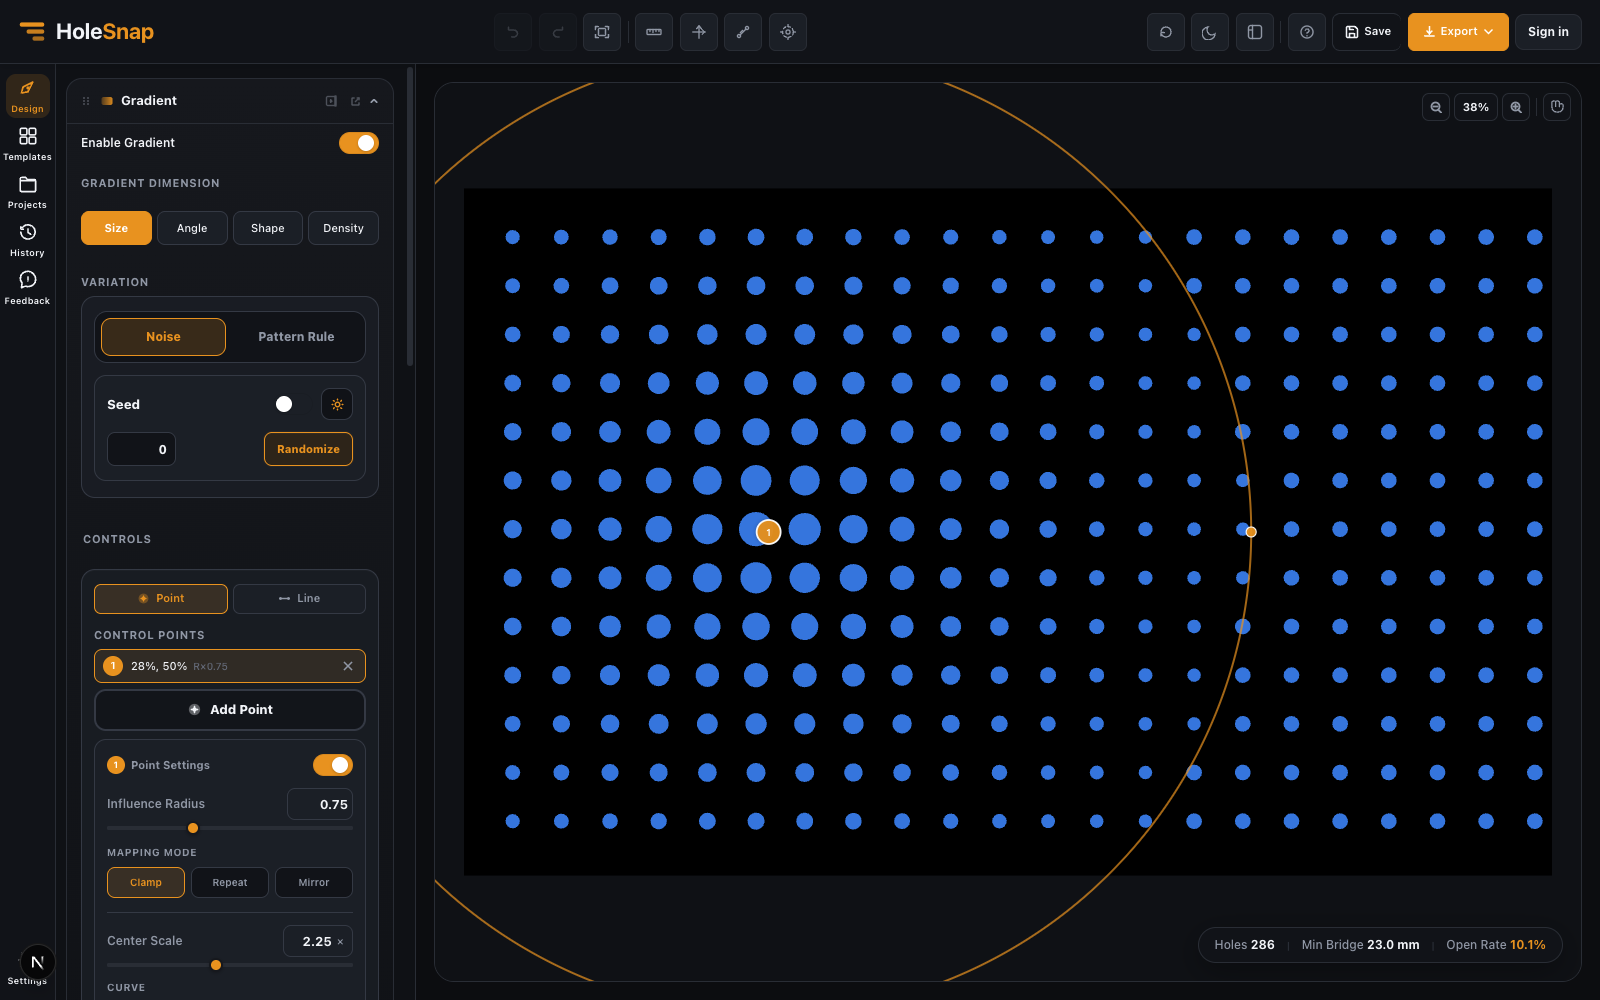Screen dimensions: 1600x1000
Task: Select Pattern Rule variation mode
Action: pos(296,337)
